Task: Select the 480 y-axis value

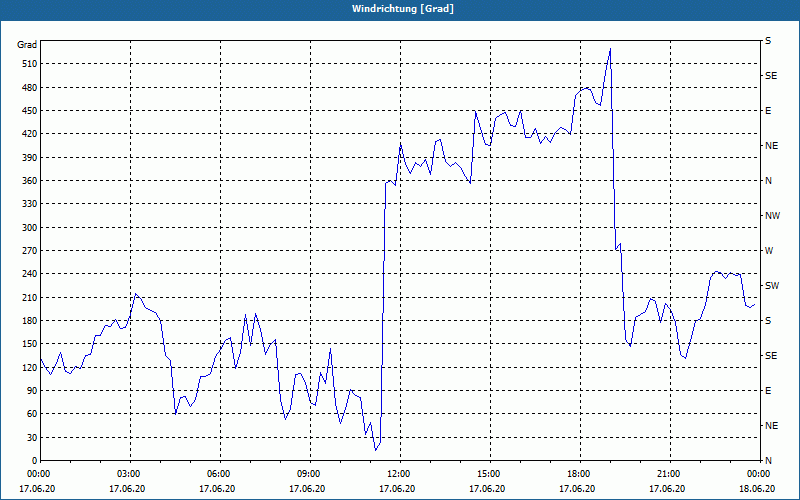Action: coord(30,88)
